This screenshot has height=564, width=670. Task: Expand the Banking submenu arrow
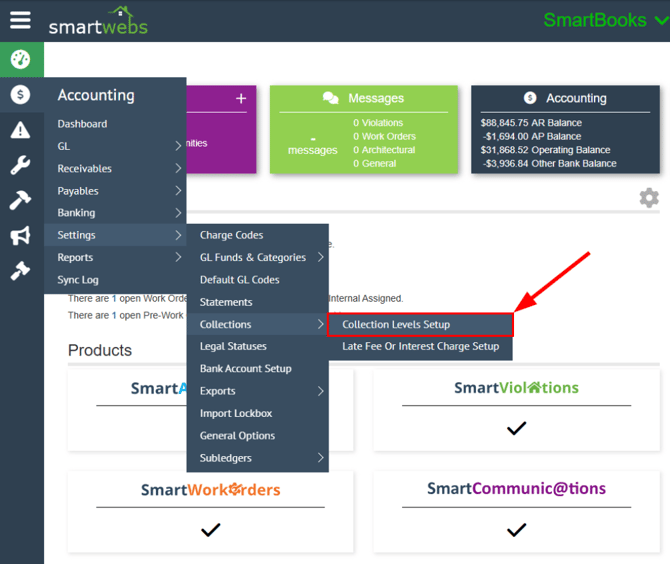pos(178,213)
